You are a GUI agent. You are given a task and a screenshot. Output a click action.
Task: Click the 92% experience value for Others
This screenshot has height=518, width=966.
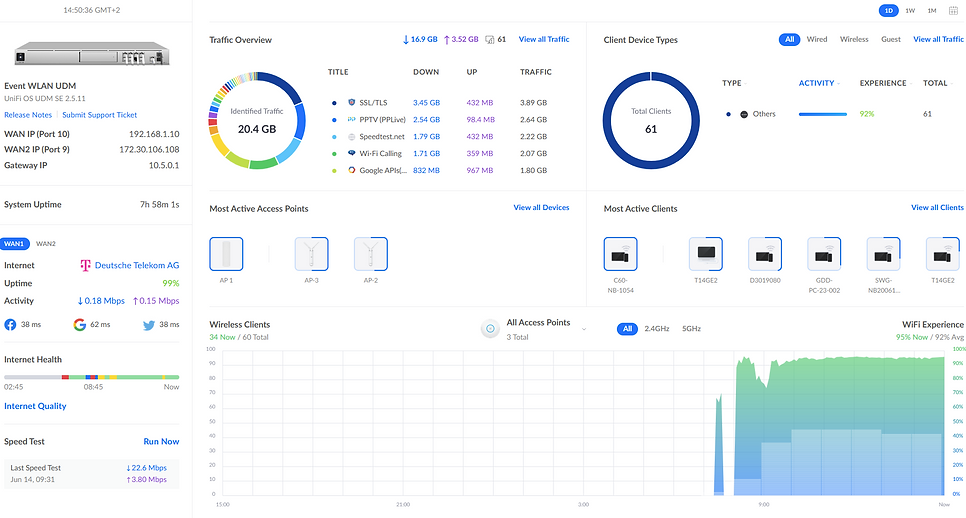(867, 114)
